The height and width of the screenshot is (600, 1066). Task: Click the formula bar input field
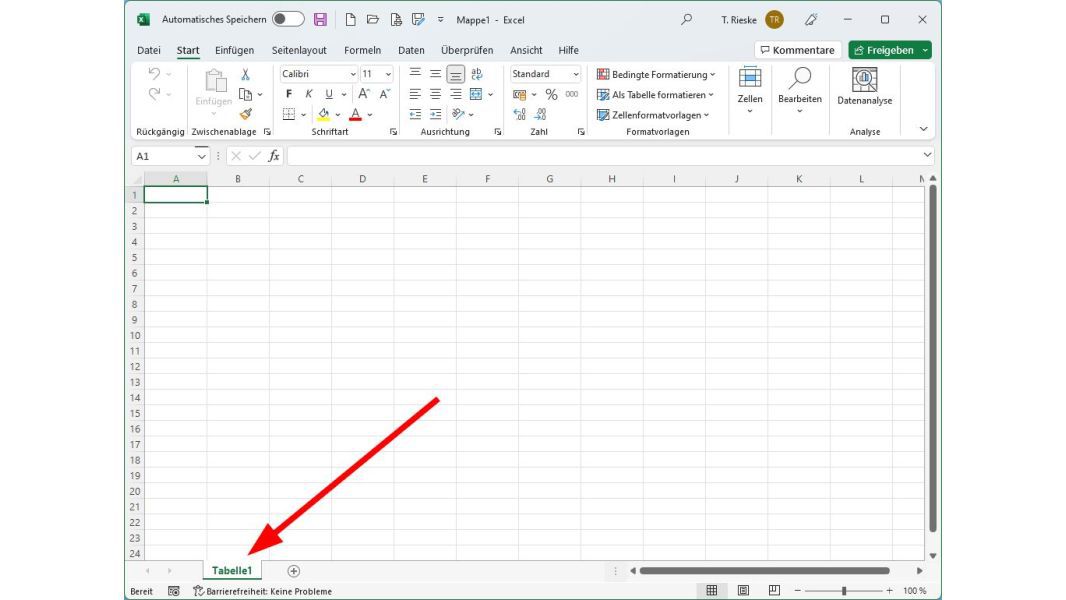(604, 156)
